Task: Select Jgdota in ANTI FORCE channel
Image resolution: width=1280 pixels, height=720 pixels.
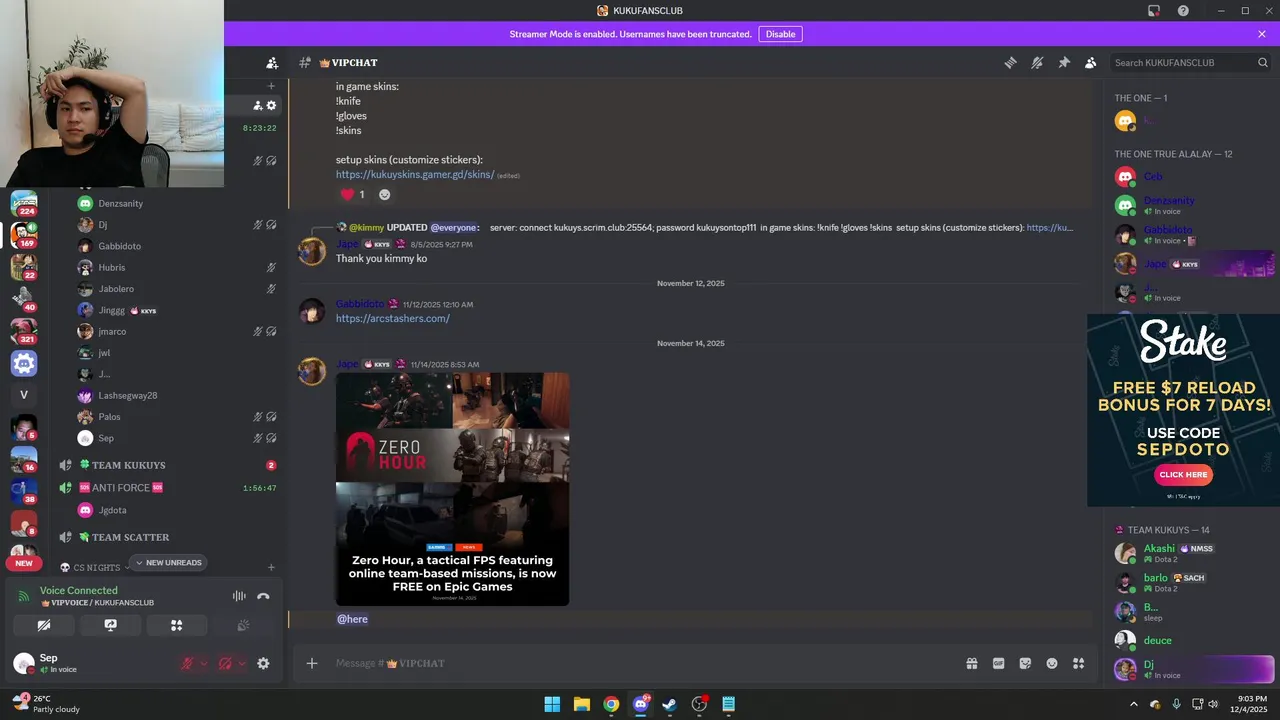Action: 112,510
